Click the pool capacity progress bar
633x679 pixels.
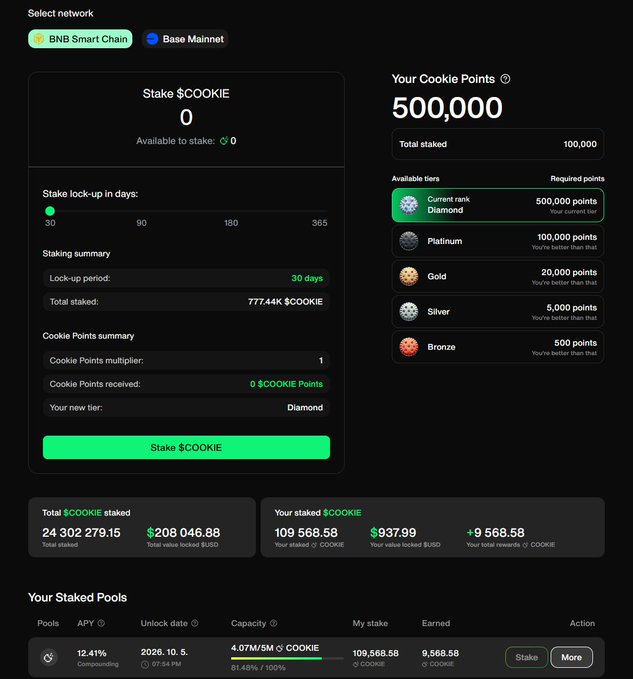coord(287,659)
